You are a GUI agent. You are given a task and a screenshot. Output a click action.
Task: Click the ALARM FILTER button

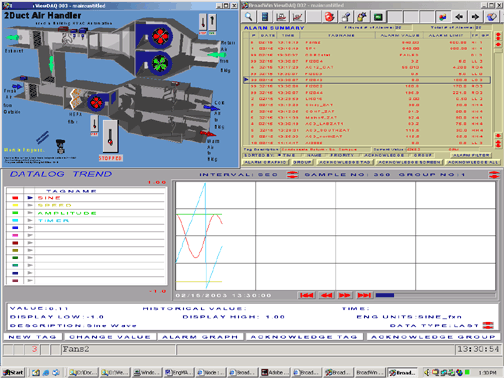click(471, 155)
